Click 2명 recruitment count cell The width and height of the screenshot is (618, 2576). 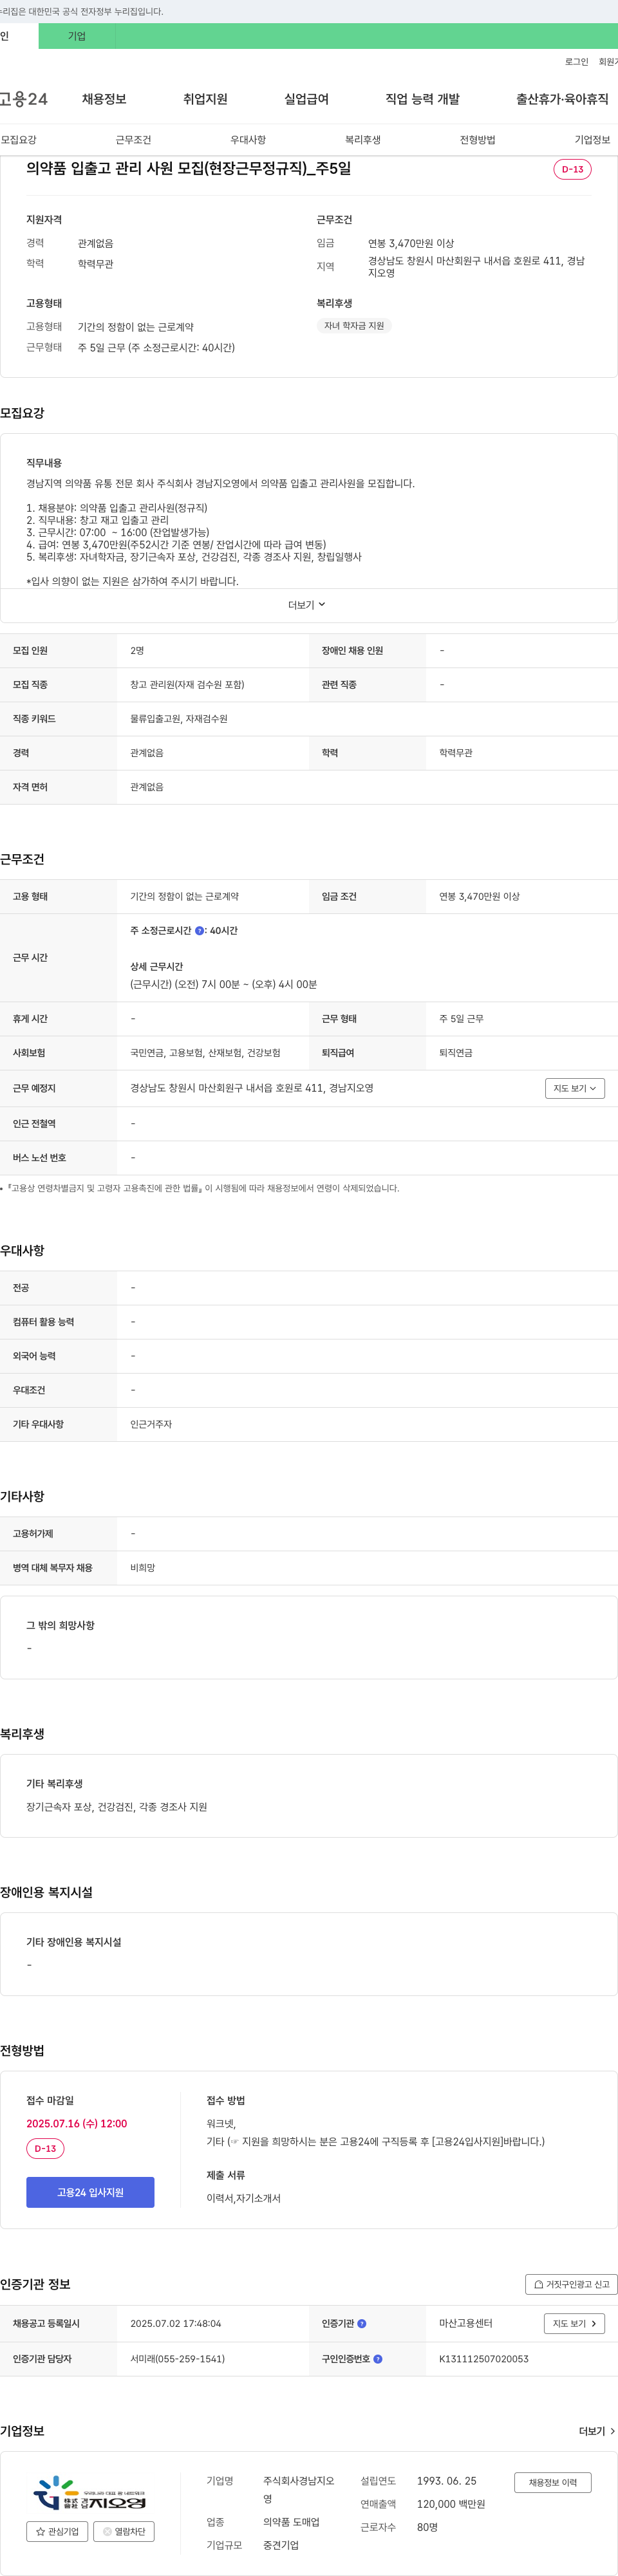click(x=137, y=651)
